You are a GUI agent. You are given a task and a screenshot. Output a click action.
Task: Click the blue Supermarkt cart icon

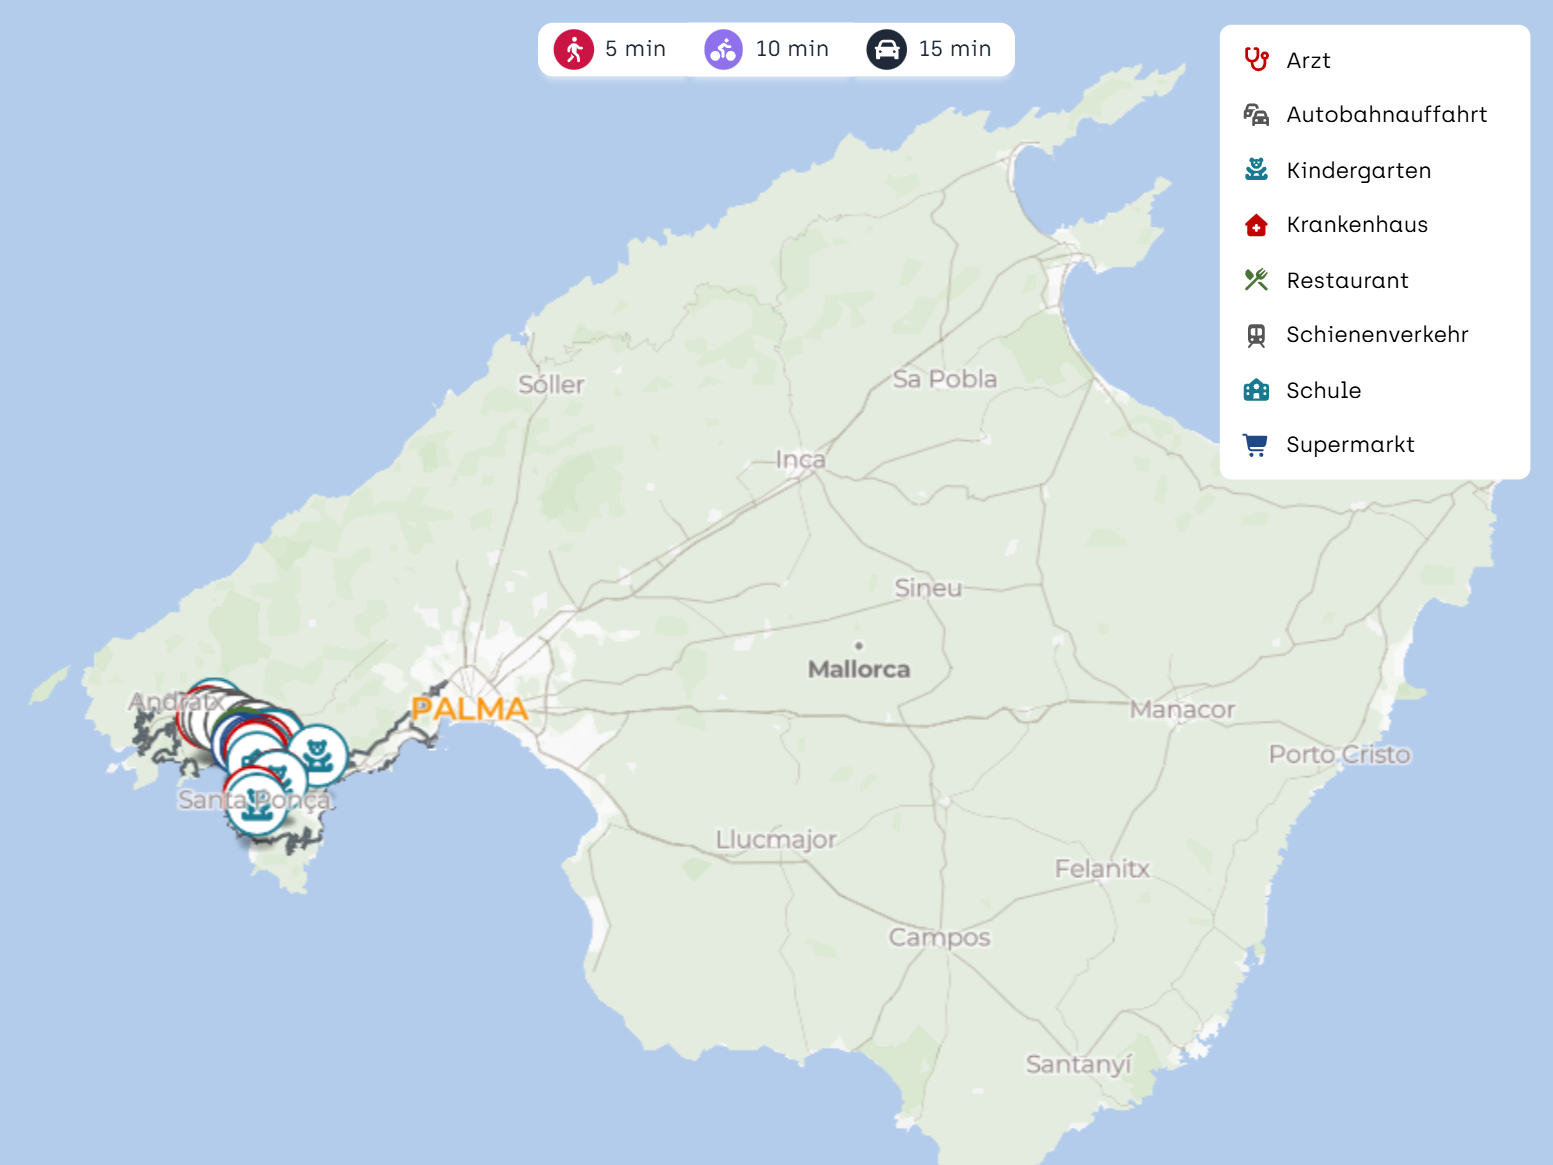(x=1256, y=445)
